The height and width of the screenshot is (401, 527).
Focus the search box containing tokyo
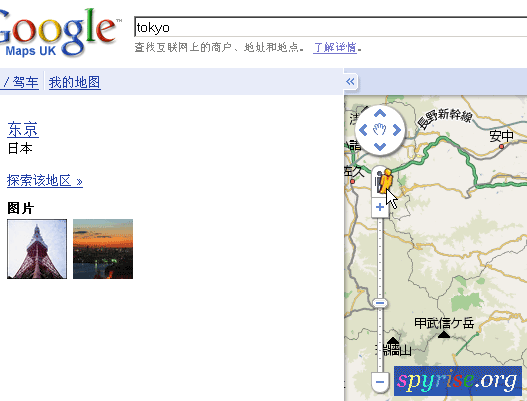[330, 27]
